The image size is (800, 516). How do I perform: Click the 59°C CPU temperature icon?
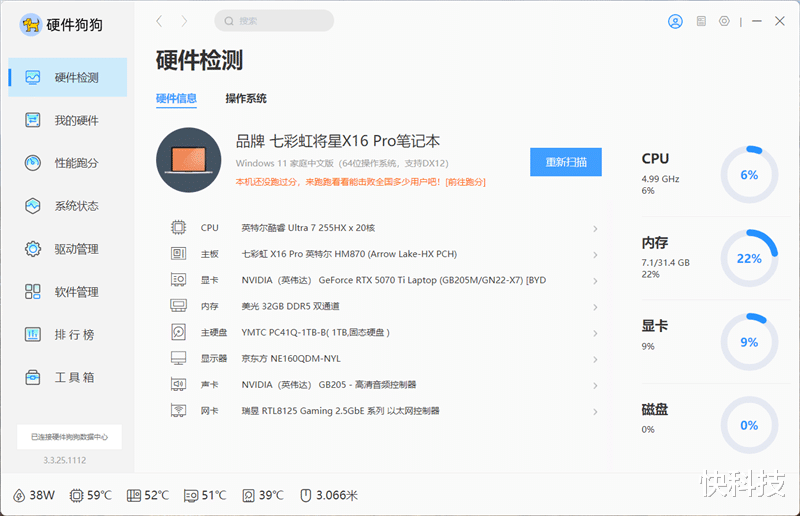tap(76, 496)
